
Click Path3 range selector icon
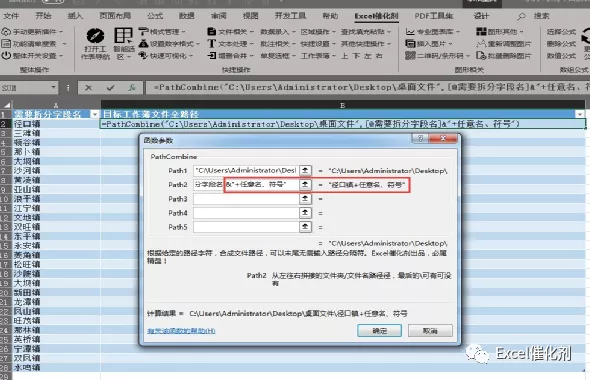click(x=305, y=199)
